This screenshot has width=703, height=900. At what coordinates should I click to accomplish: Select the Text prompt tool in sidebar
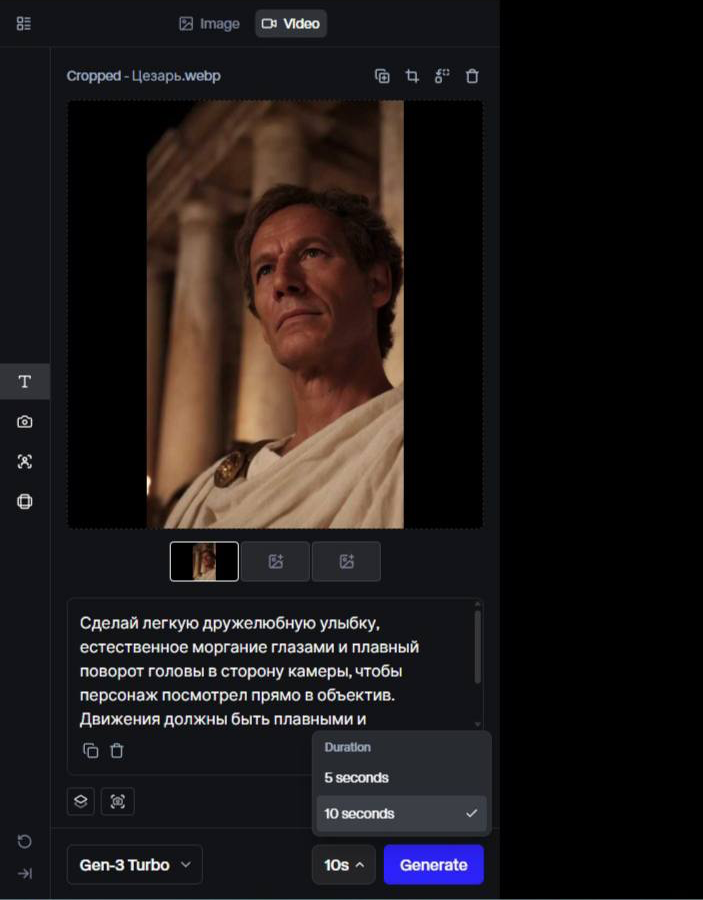coord(25,382)
